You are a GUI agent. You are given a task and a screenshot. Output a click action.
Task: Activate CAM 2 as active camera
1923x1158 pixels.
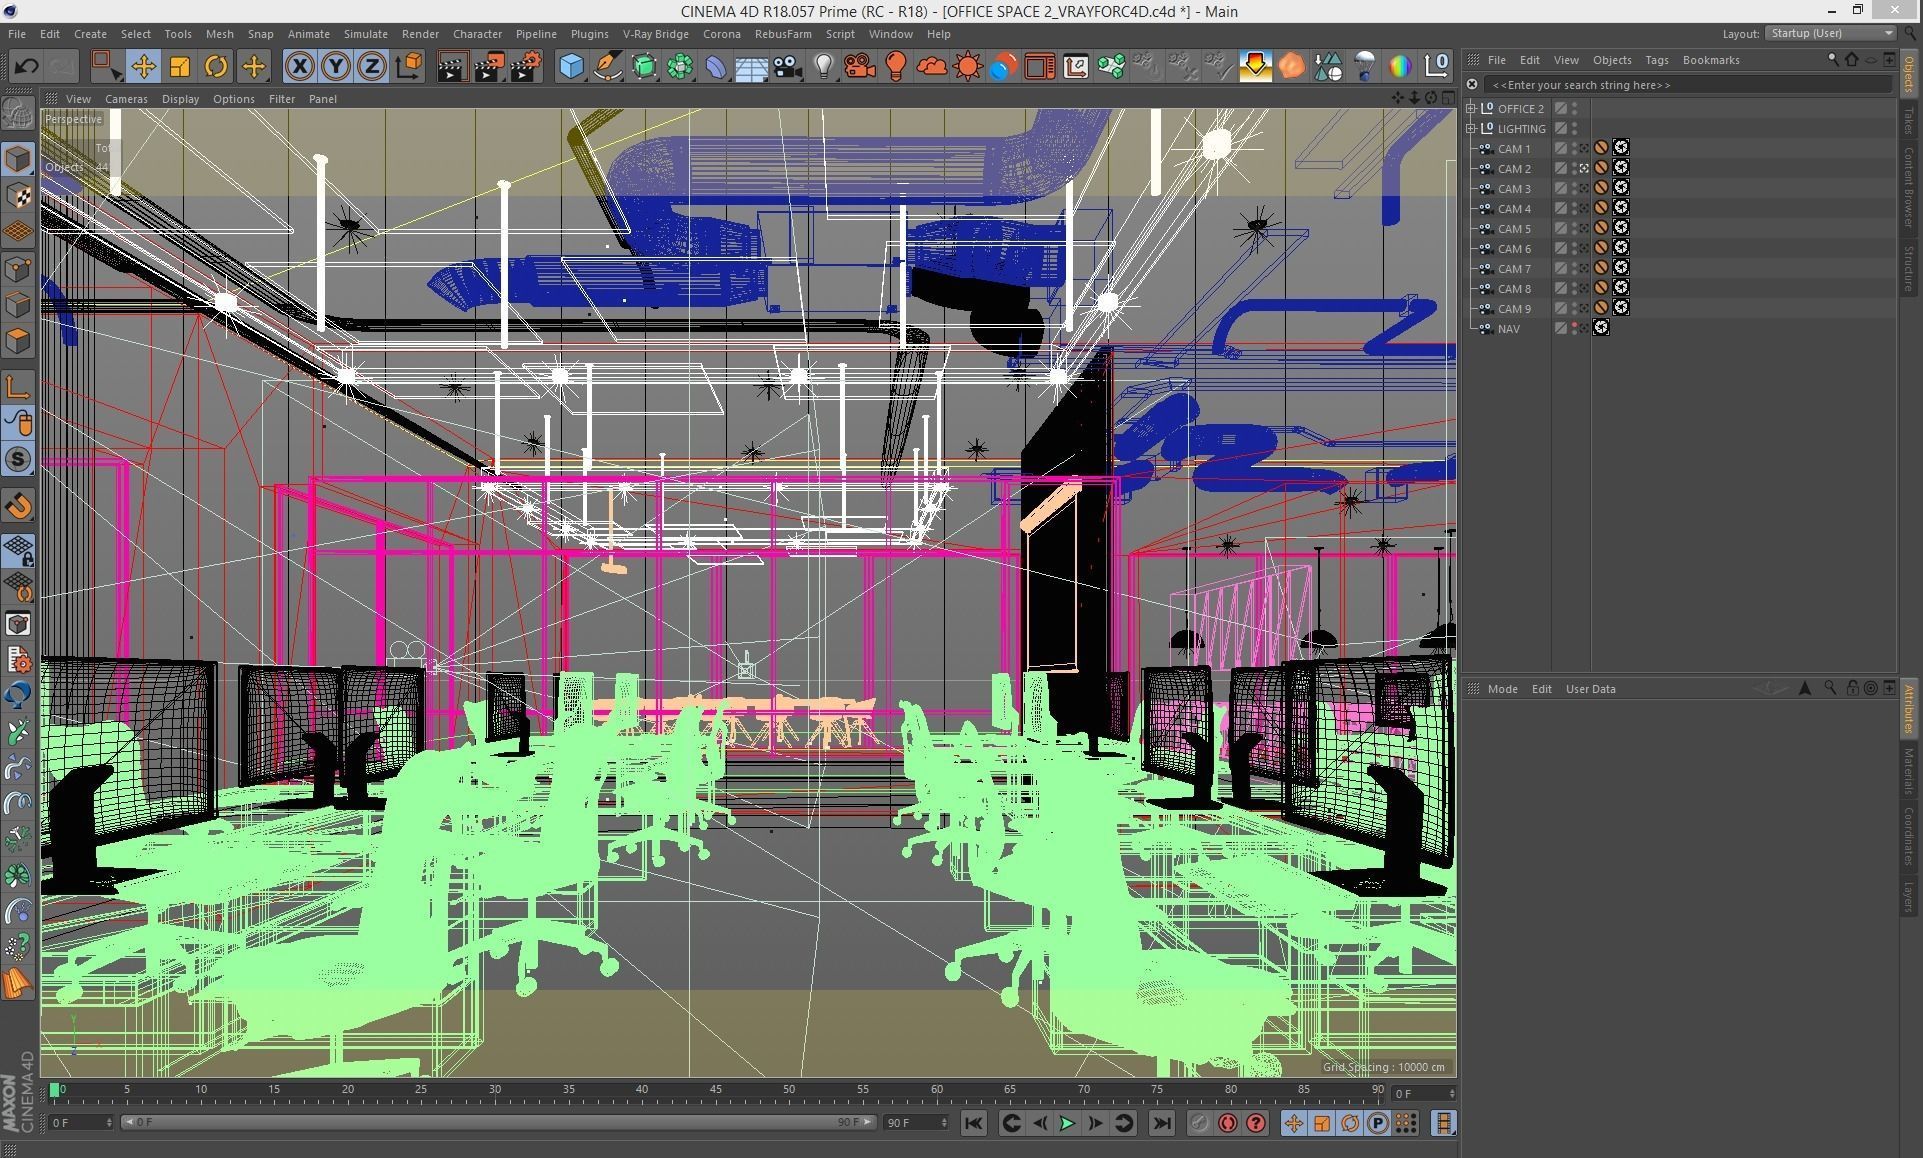pyautogui.click(x=1584, y=168)
